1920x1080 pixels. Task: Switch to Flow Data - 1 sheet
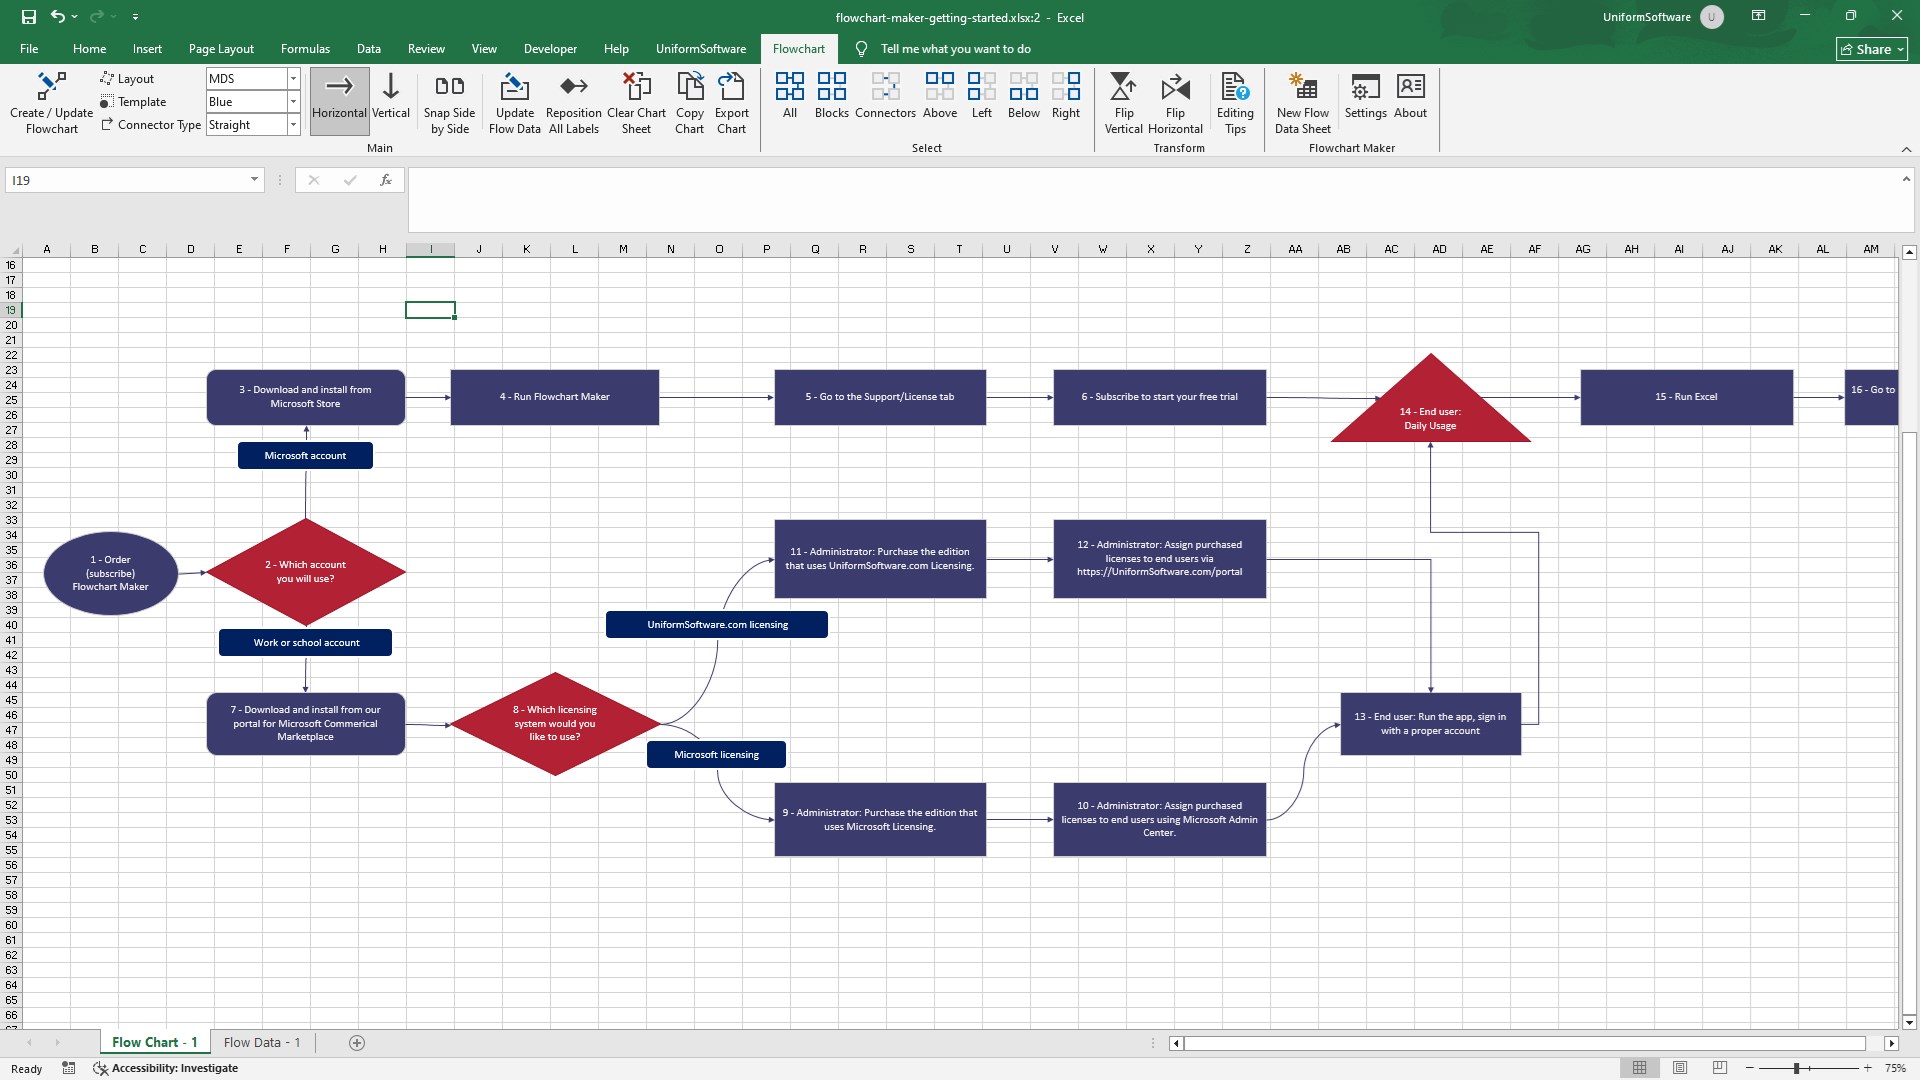[x=262, y=1042]
